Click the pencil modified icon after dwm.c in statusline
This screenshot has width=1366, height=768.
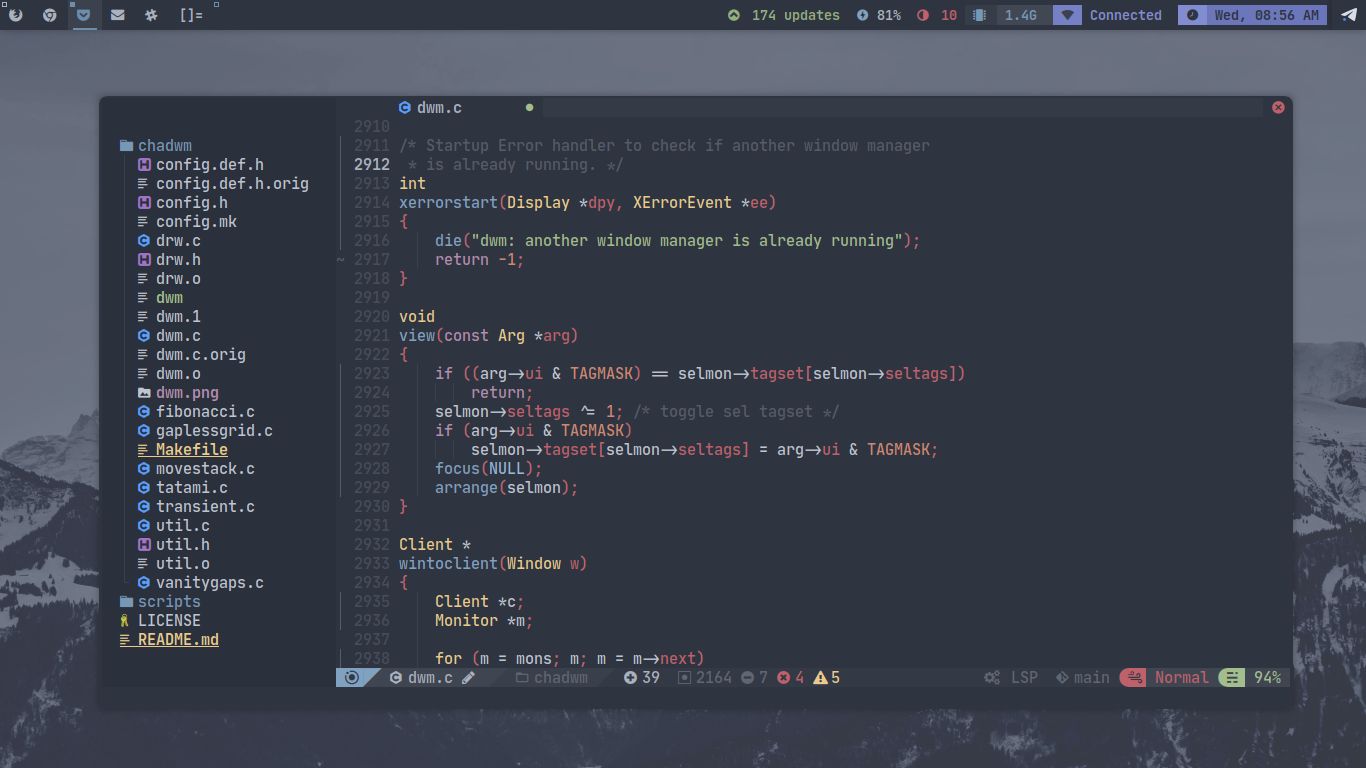click(x=468, y=677)
